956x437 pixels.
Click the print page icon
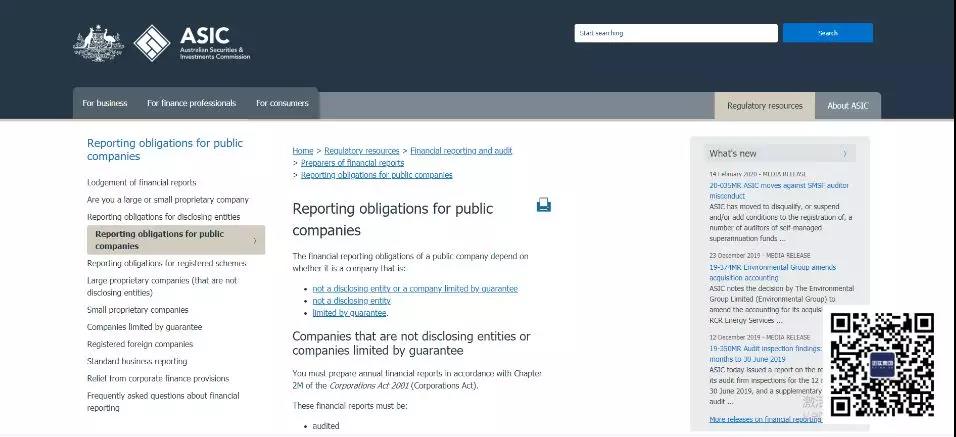click(543, 205)
